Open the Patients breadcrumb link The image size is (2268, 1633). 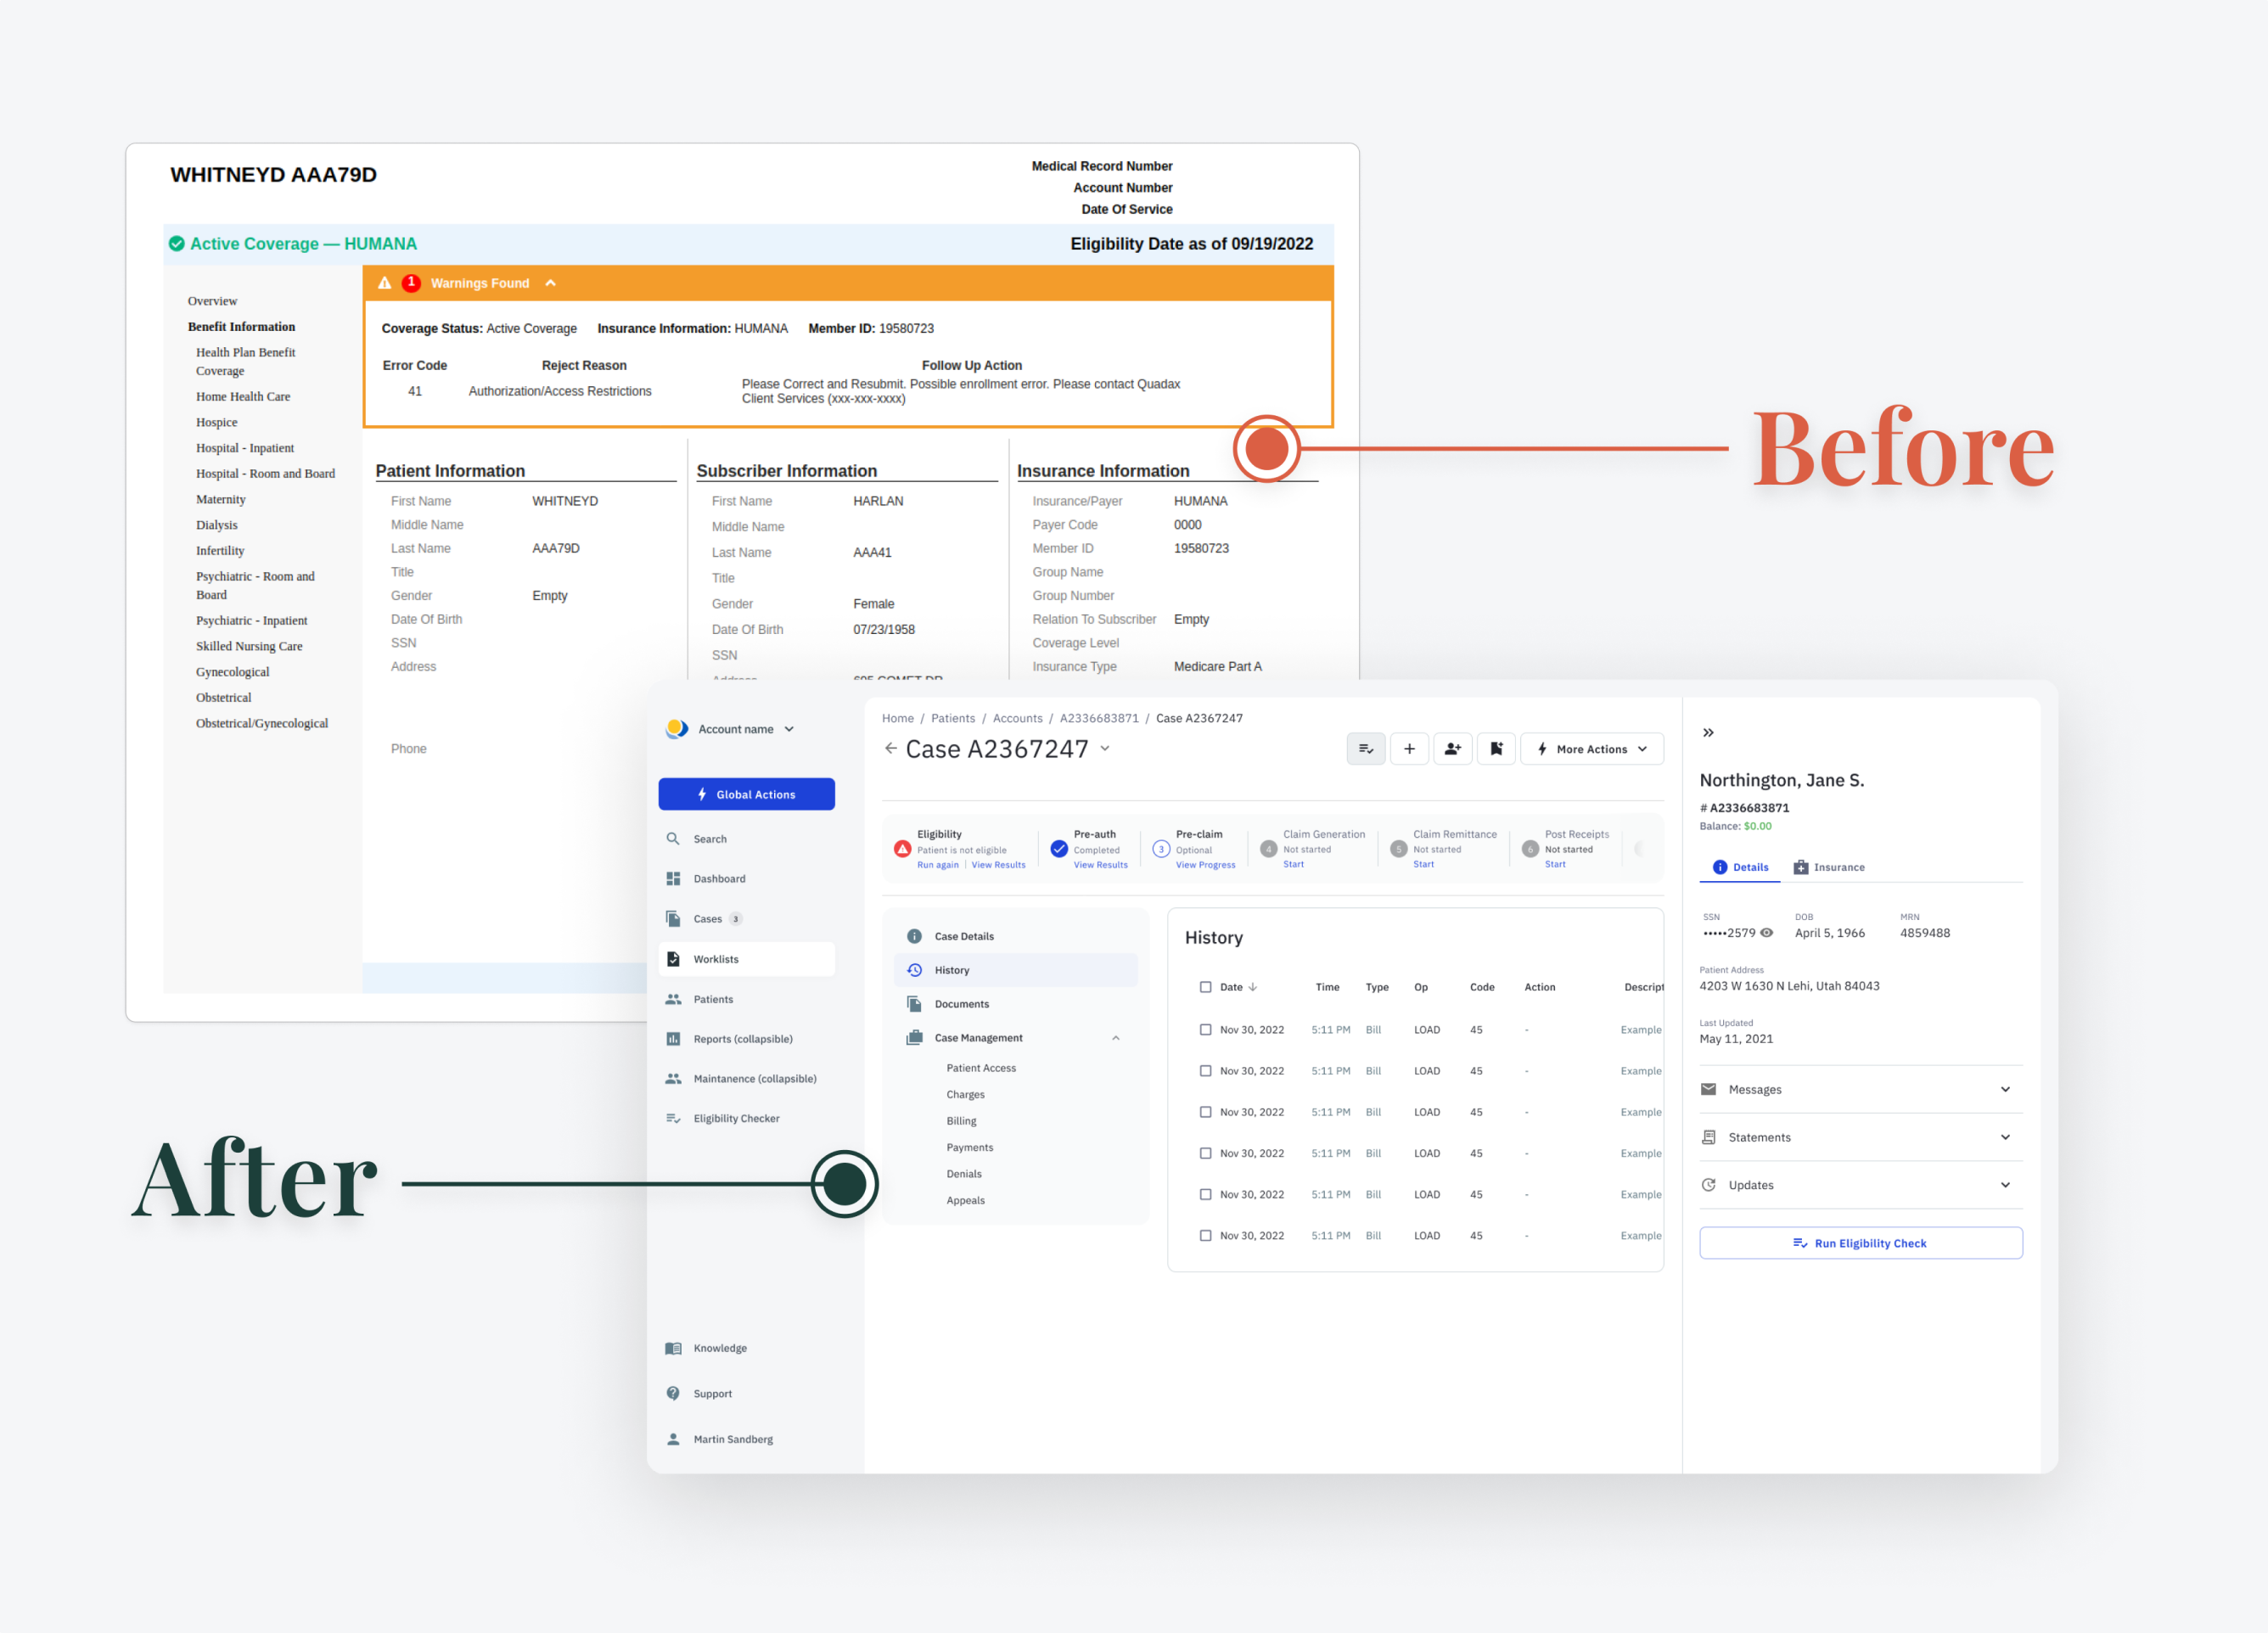coord(953,718)
